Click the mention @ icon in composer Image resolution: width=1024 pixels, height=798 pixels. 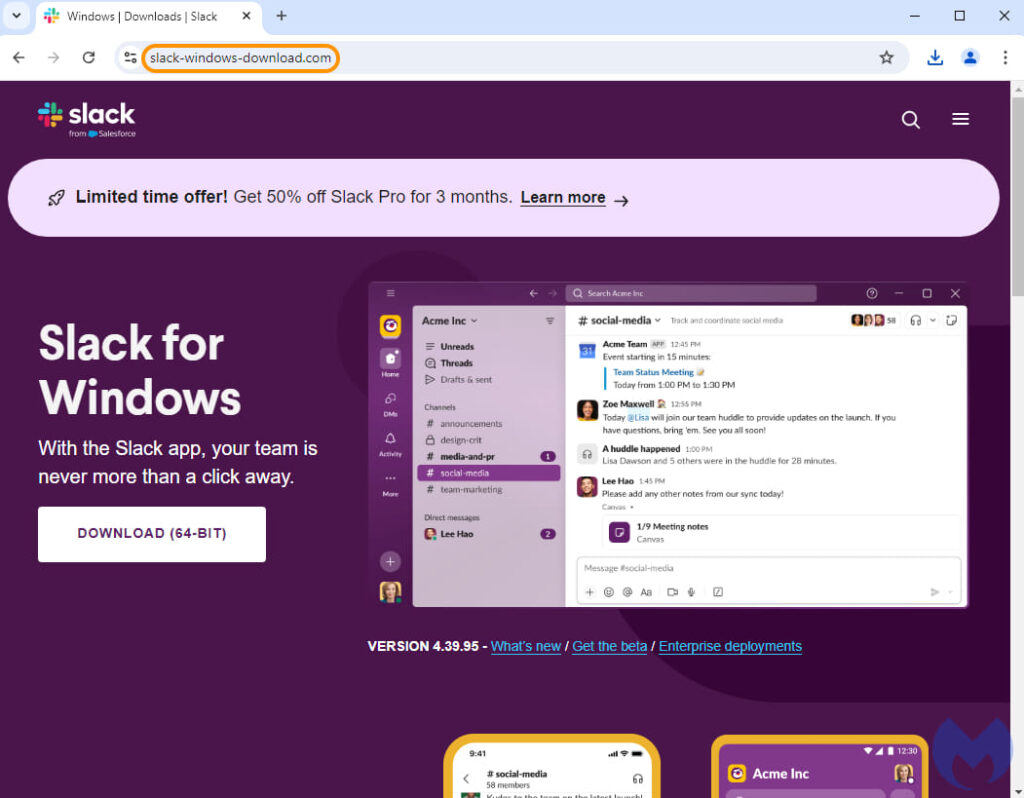pyautogui.click(x=628, y=592)
